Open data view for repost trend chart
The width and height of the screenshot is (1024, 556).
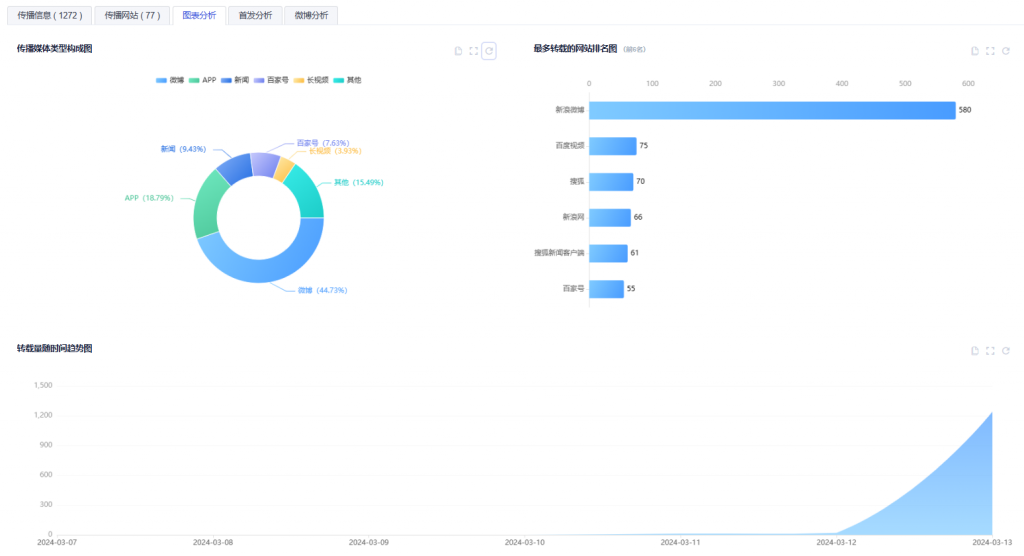975,351
